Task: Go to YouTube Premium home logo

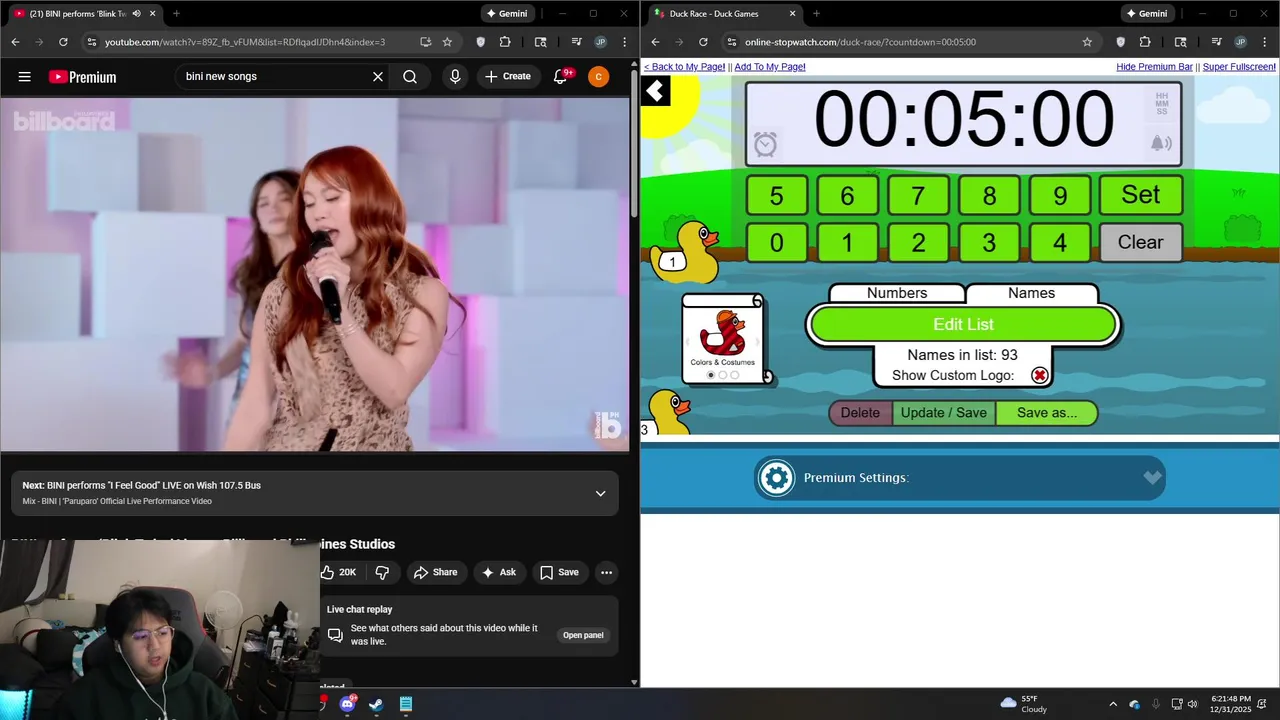Action: coord(82,77)
